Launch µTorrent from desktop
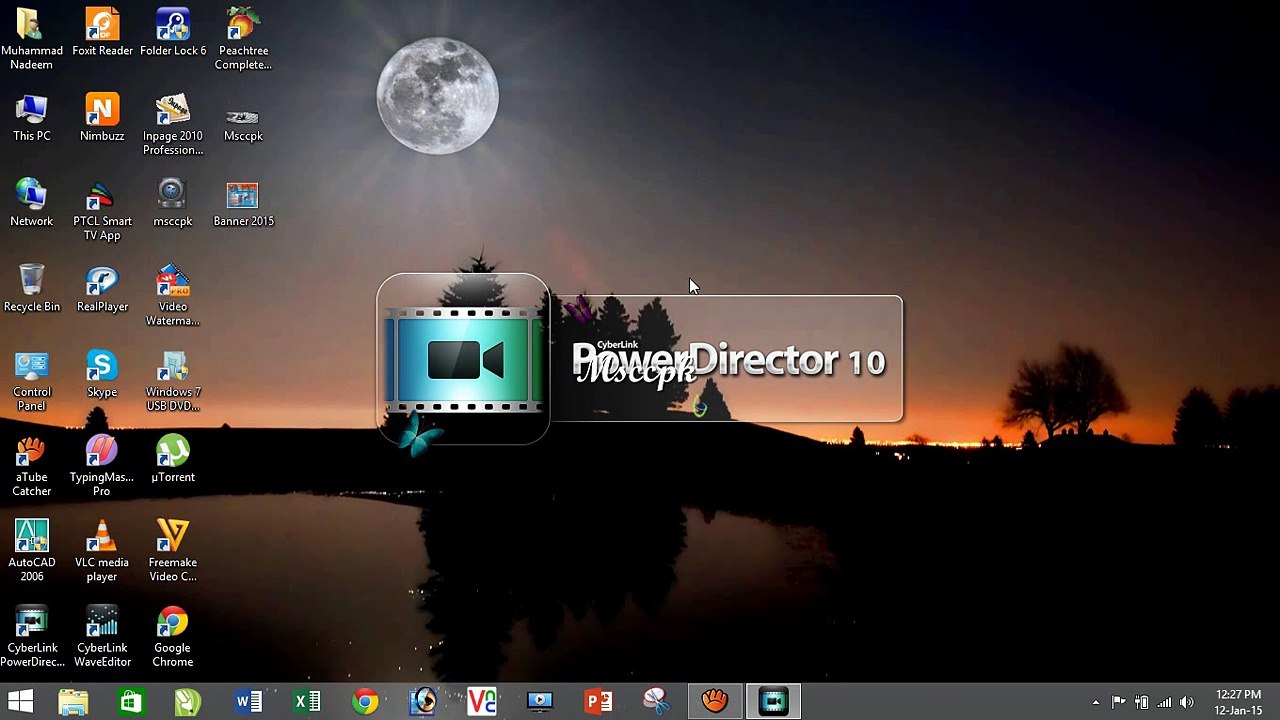 173,458
